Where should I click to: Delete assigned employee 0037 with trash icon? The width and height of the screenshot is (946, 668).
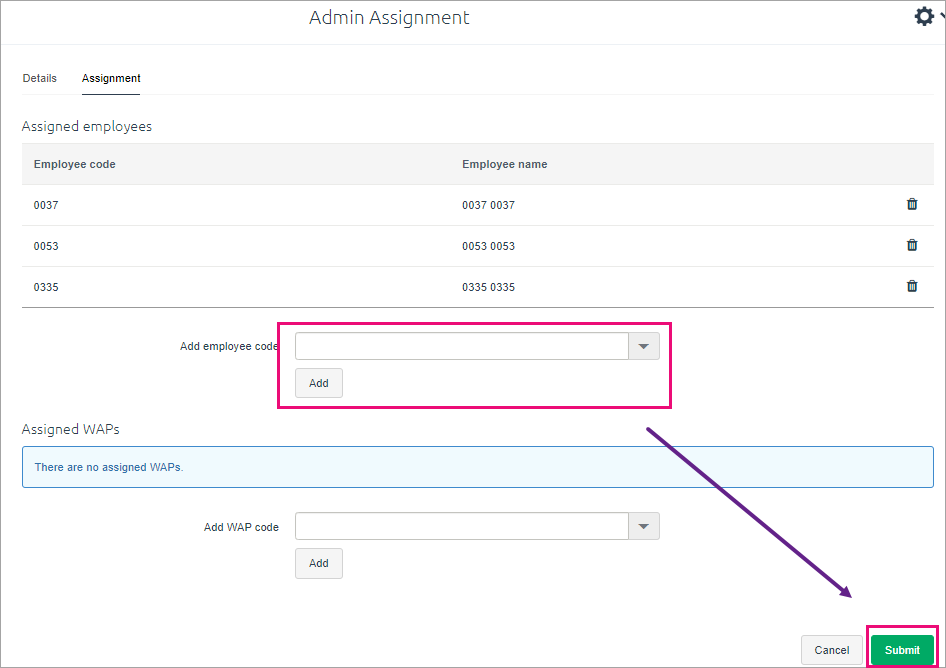tap(912, 204)
